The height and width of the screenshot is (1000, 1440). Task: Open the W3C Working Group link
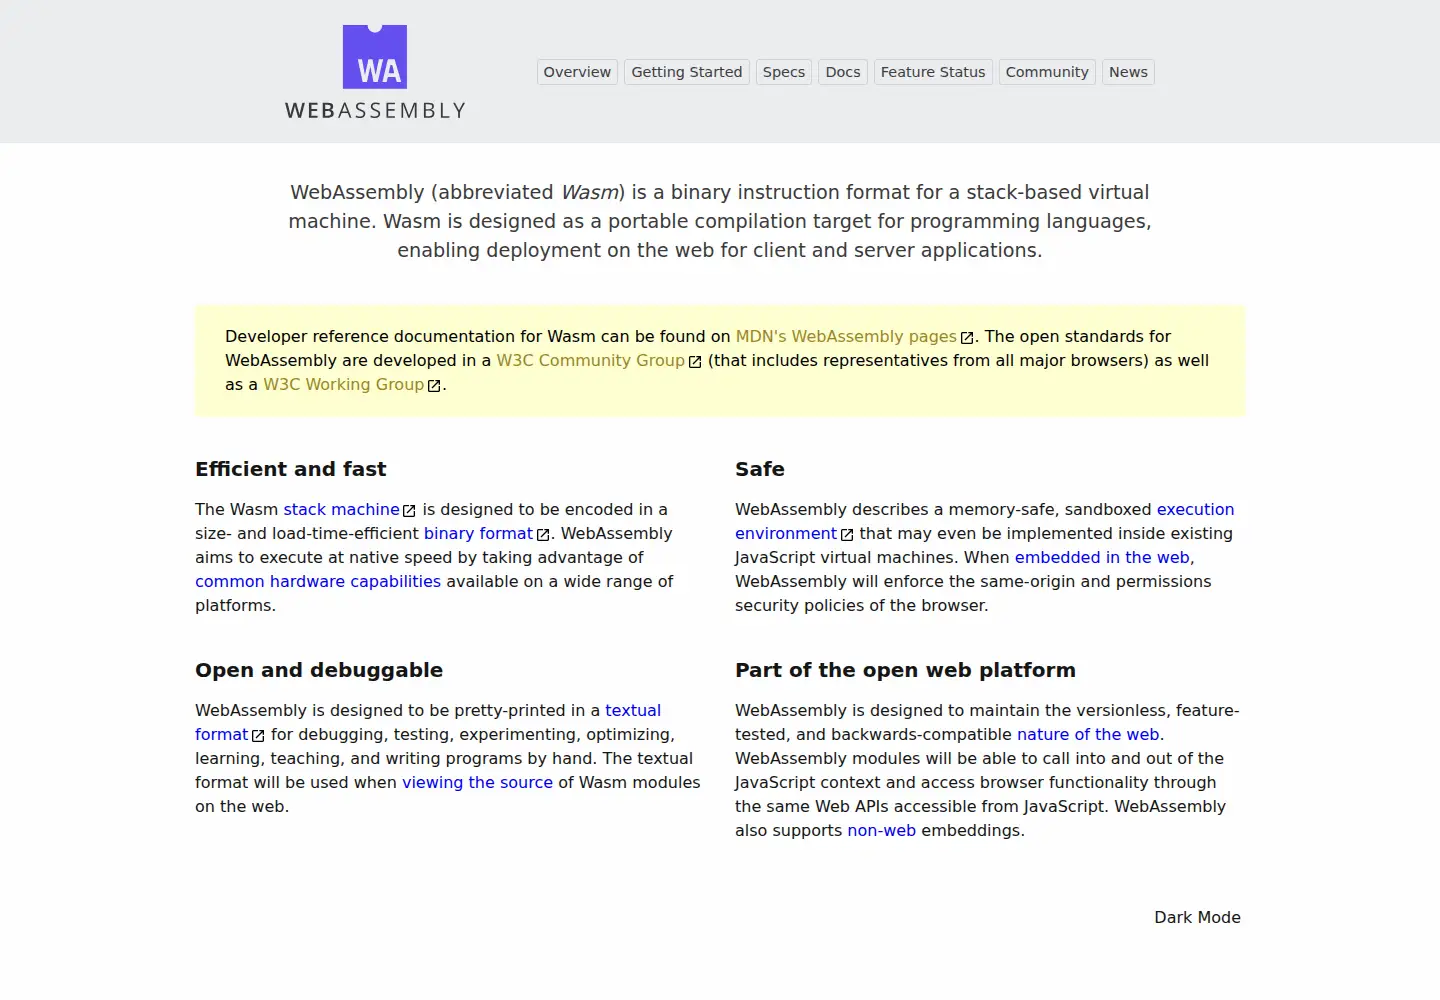click(344, 384)
